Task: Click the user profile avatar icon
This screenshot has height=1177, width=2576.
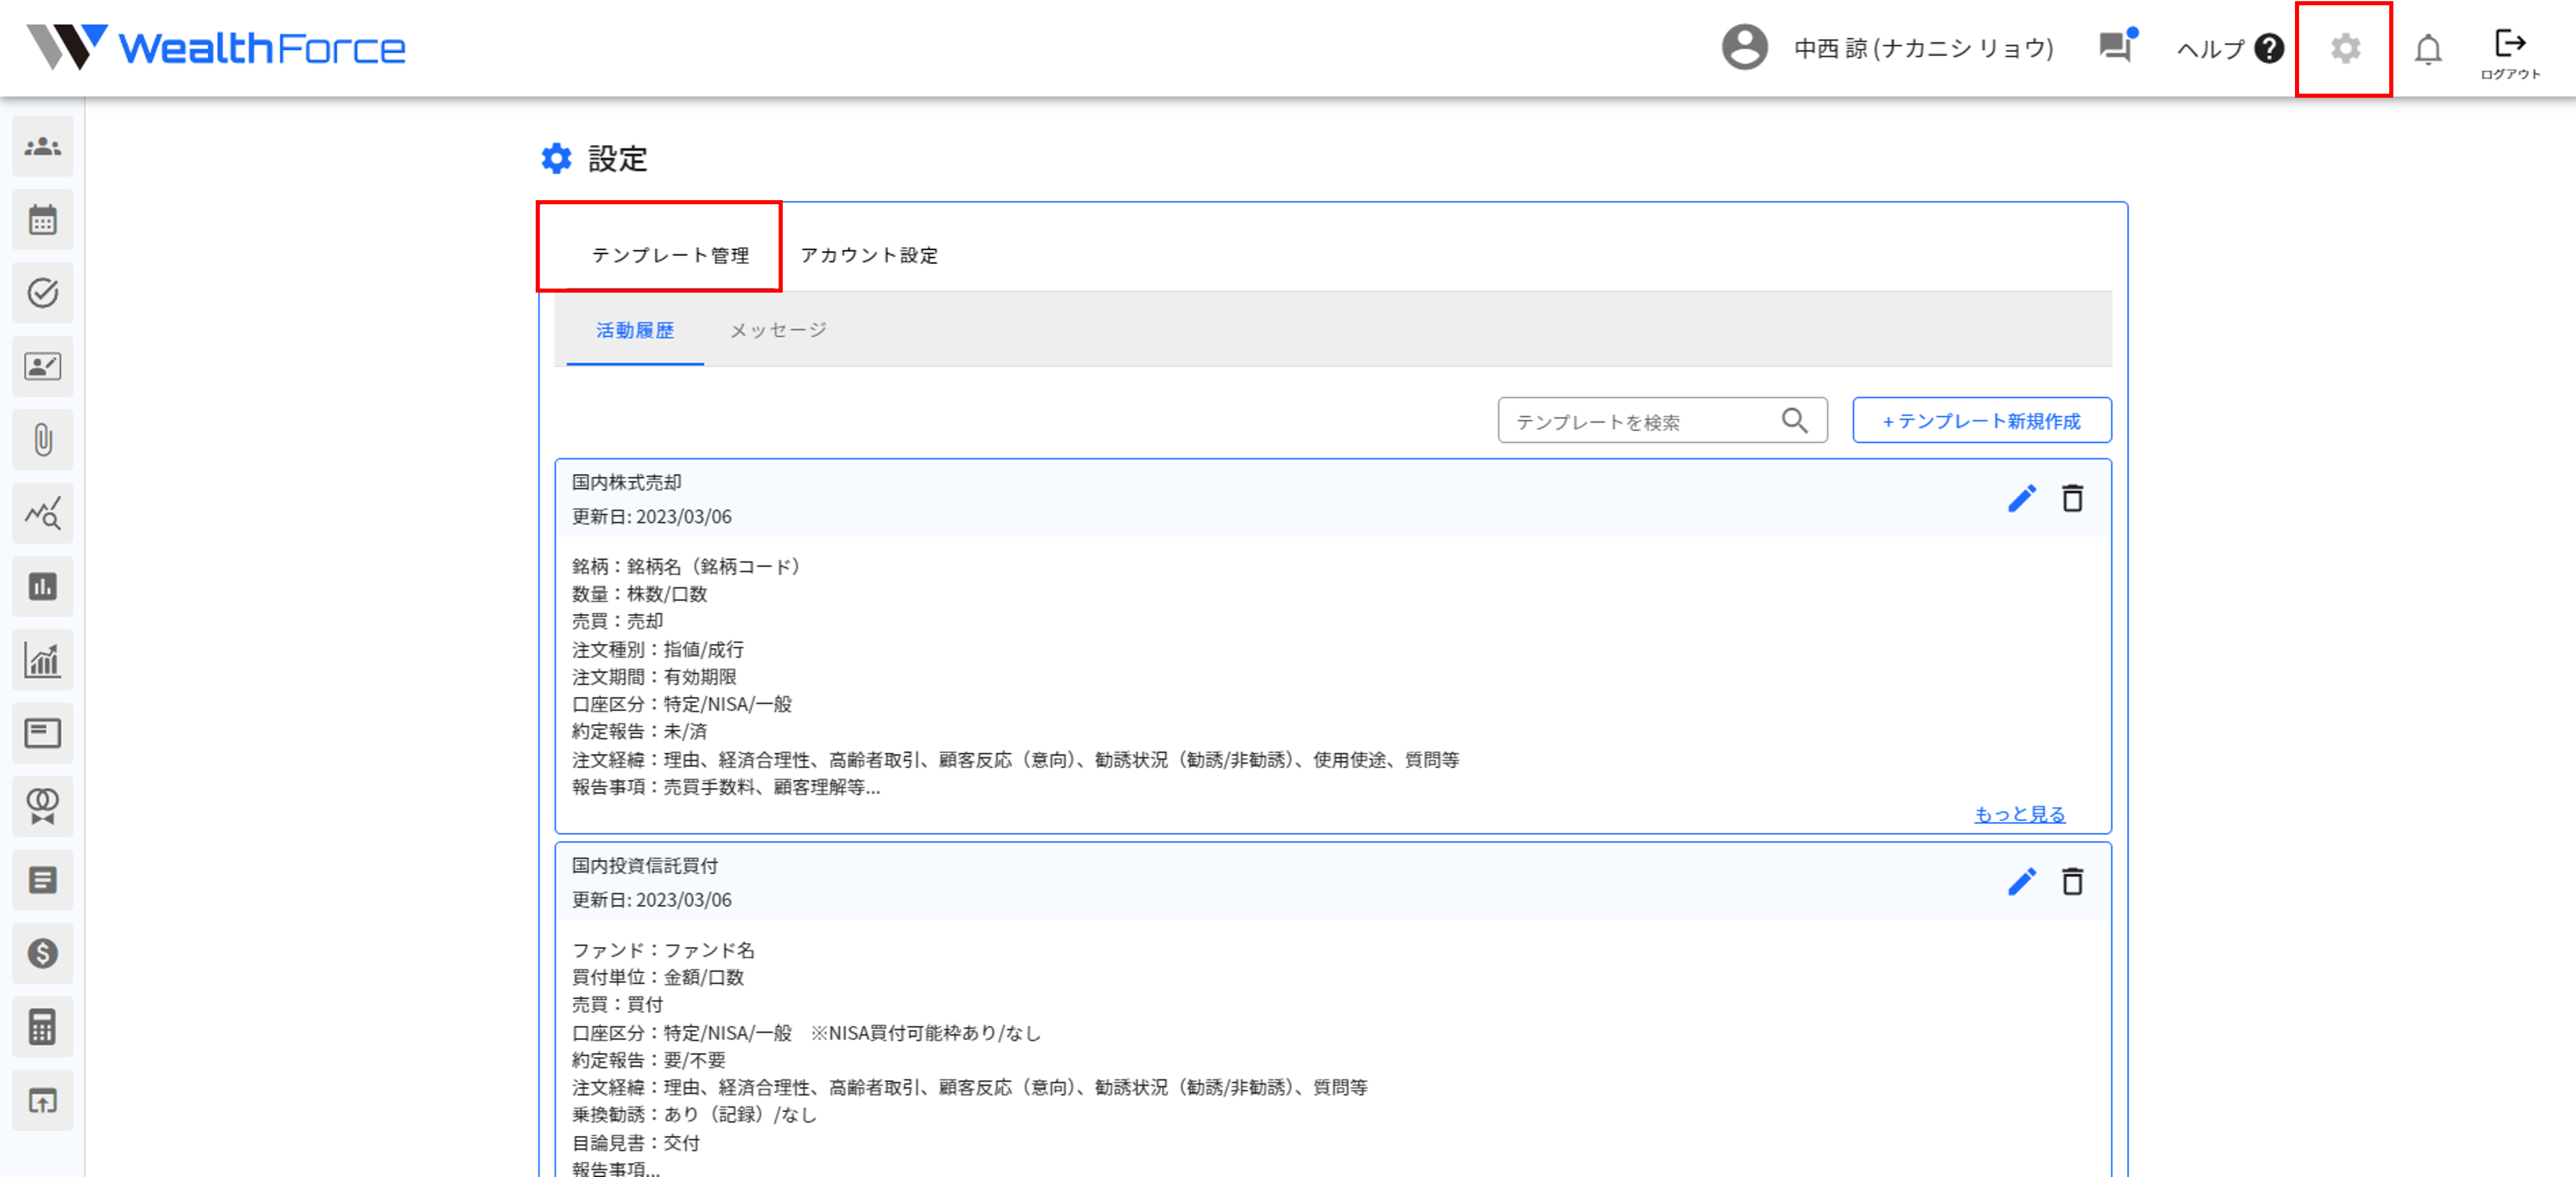Action: 1744,48
